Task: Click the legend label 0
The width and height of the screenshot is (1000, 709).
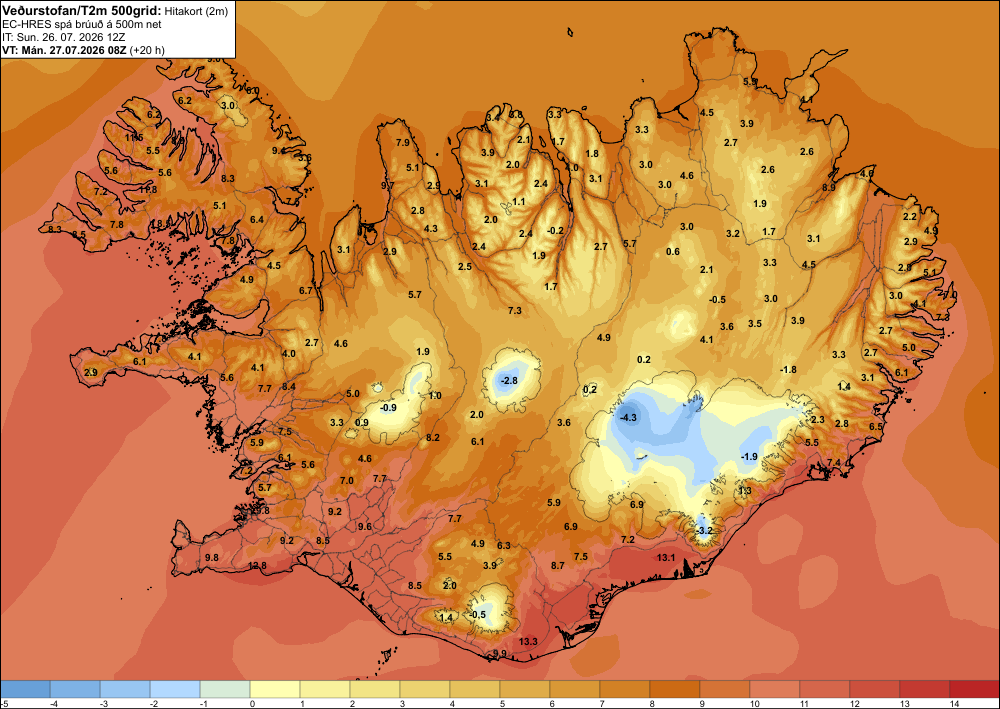Action: point(251,703)
